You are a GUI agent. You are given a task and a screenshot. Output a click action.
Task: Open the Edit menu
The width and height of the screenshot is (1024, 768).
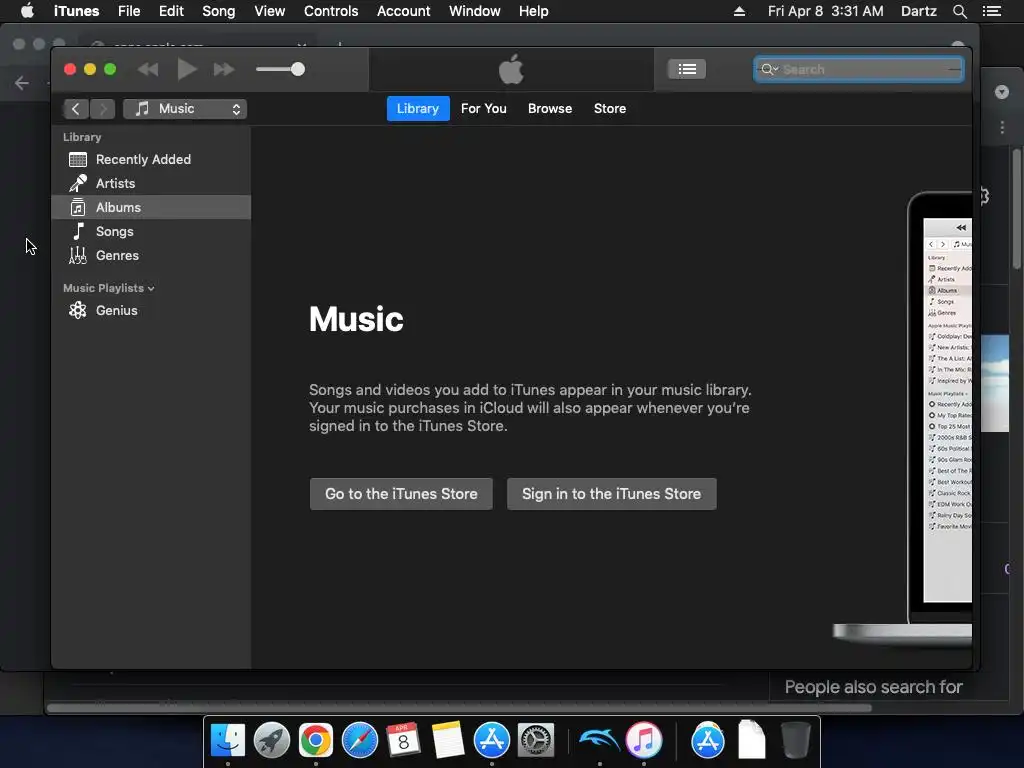pyautogui.click(x=171, y=11)
